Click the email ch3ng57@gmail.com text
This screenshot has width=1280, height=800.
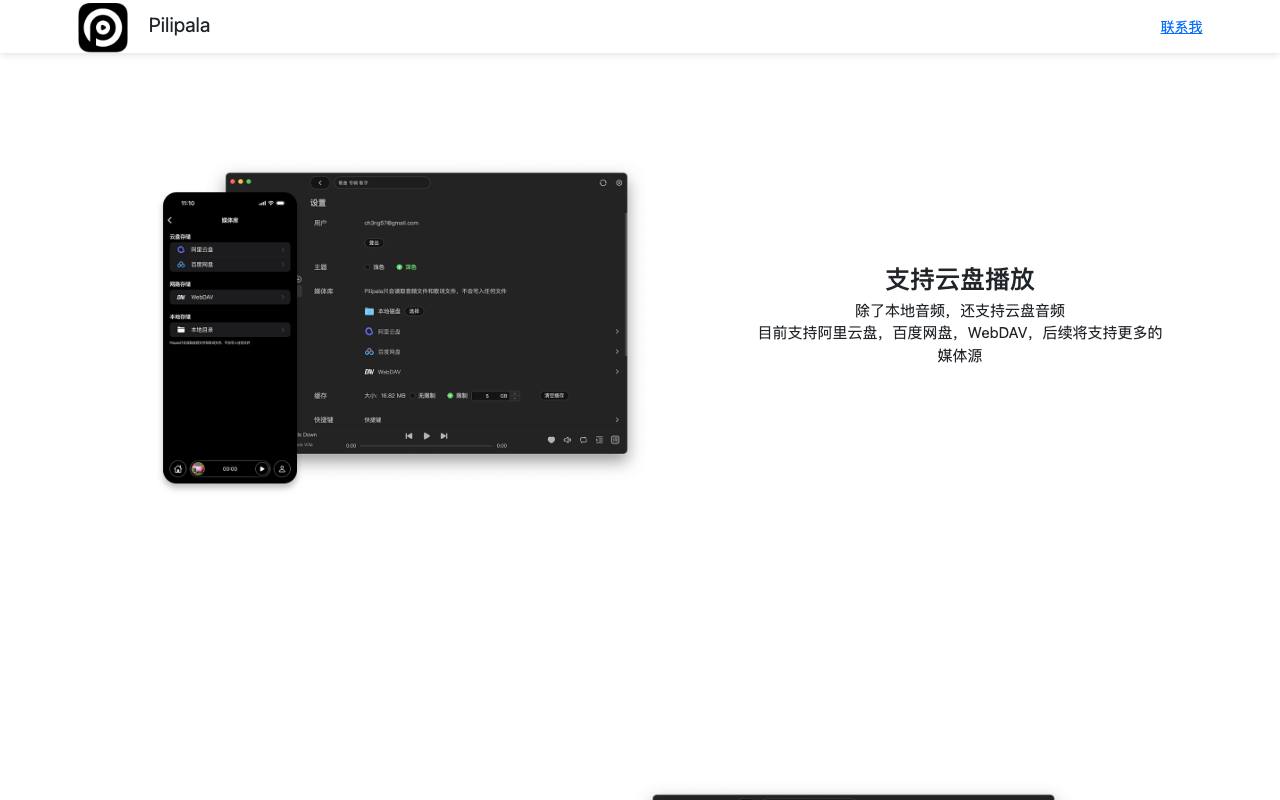pos(391,223)
